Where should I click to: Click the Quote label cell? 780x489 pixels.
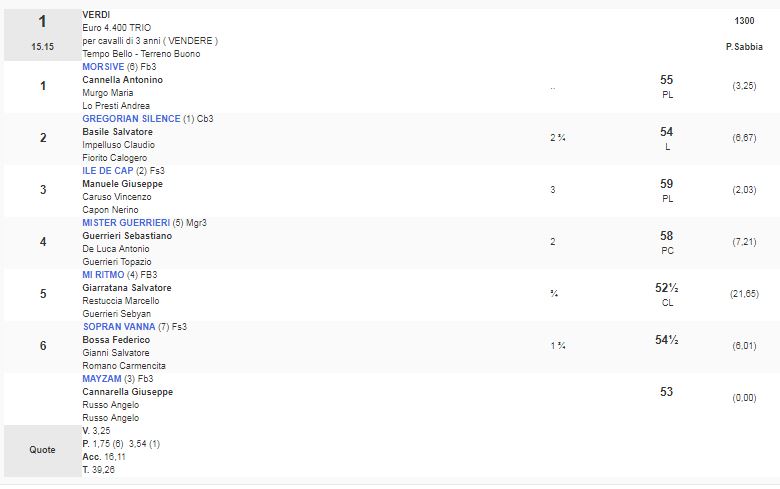[42, 450]
